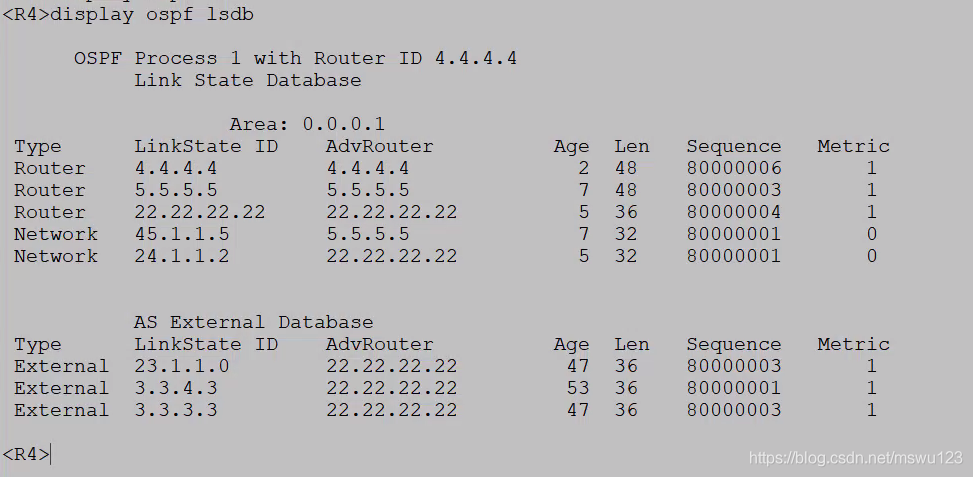Viewport: 973px width, 477px height.
Task: Click External entry 3.3.3.3
Action: 176,411
